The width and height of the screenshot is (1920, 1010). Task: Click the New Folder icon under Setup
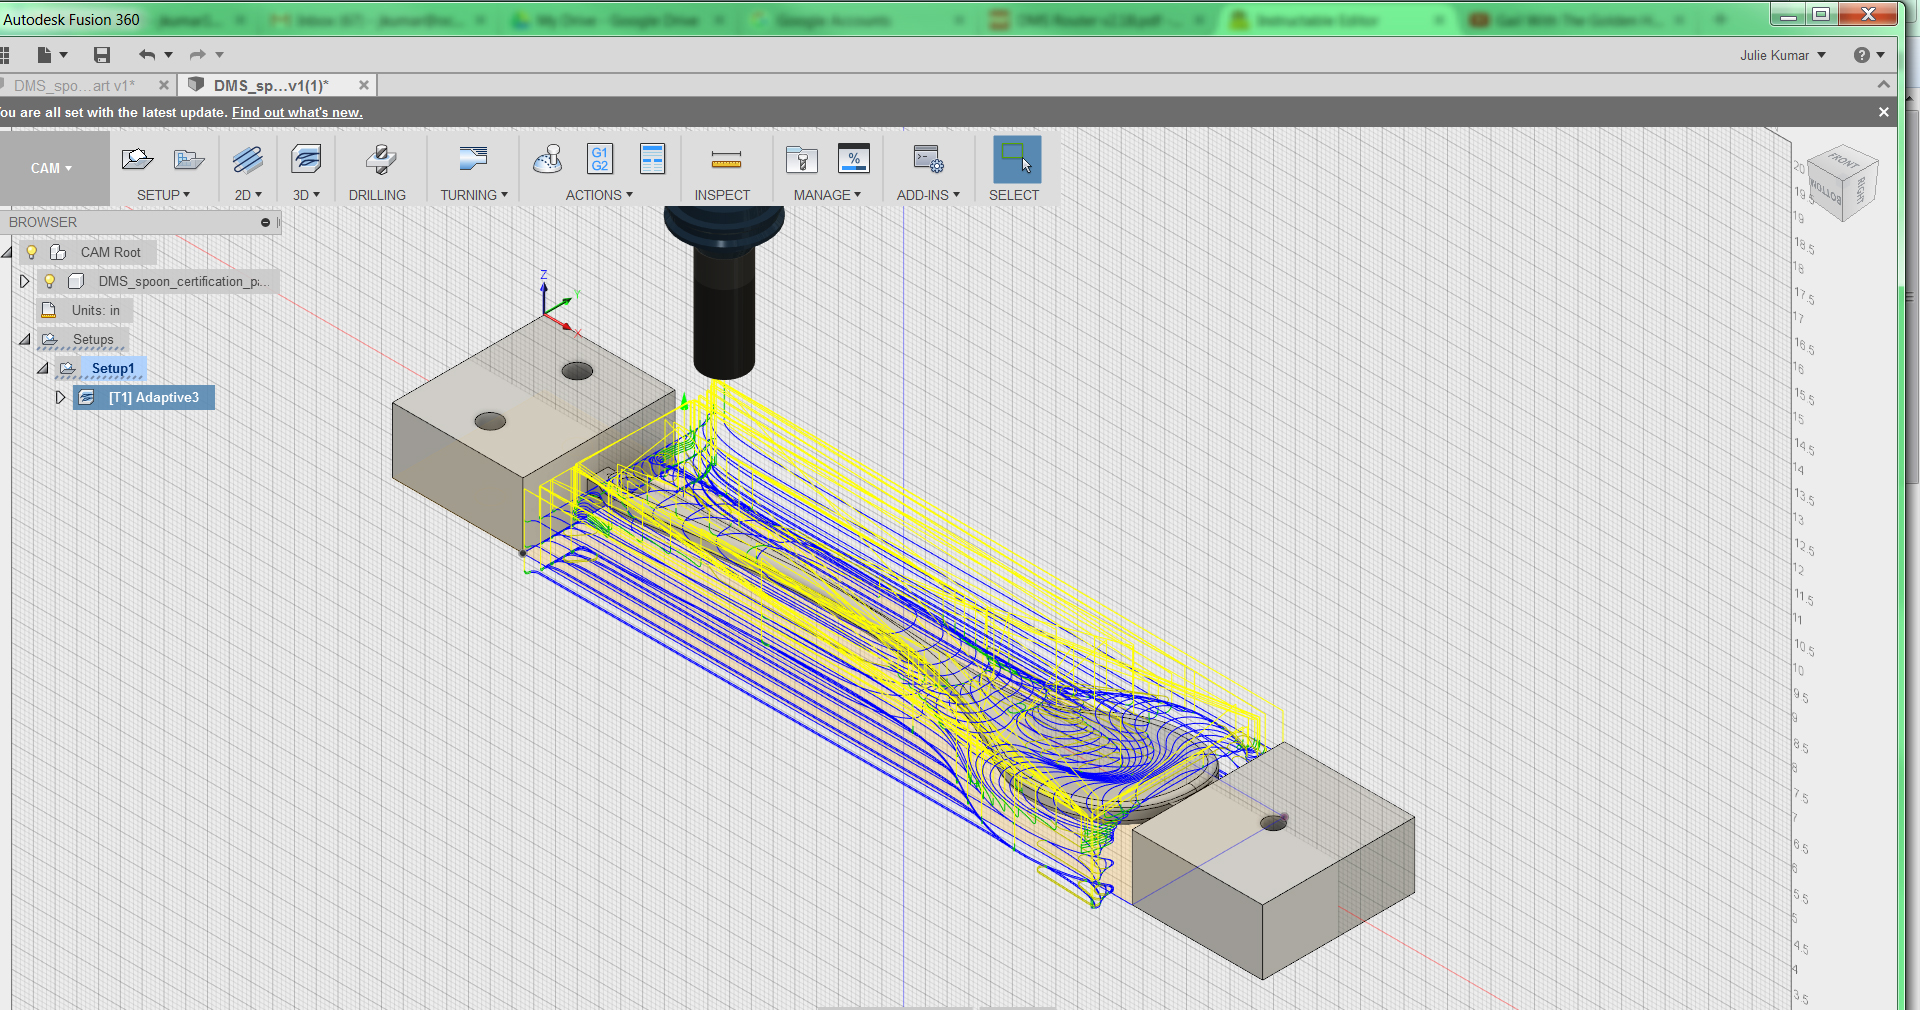189,160
